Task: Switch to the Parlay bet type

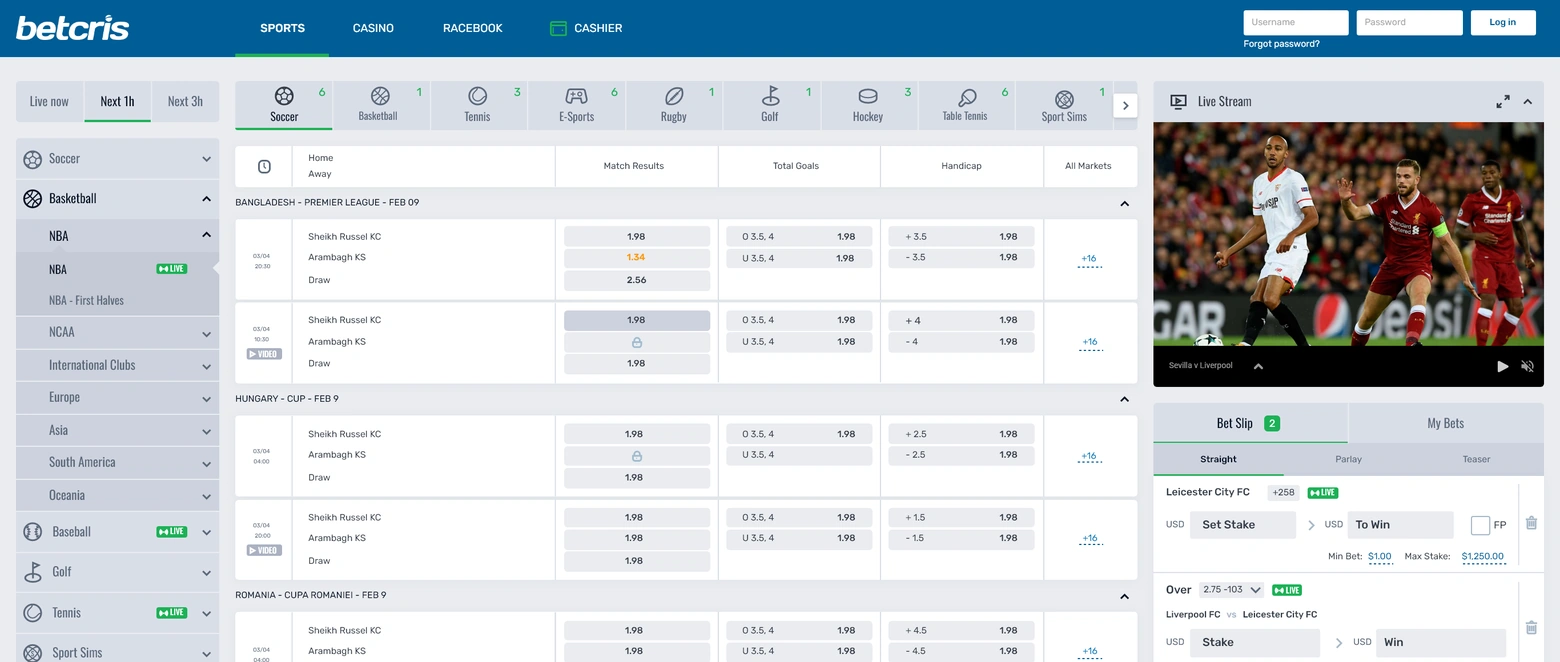Action: tap(1348, 459)
